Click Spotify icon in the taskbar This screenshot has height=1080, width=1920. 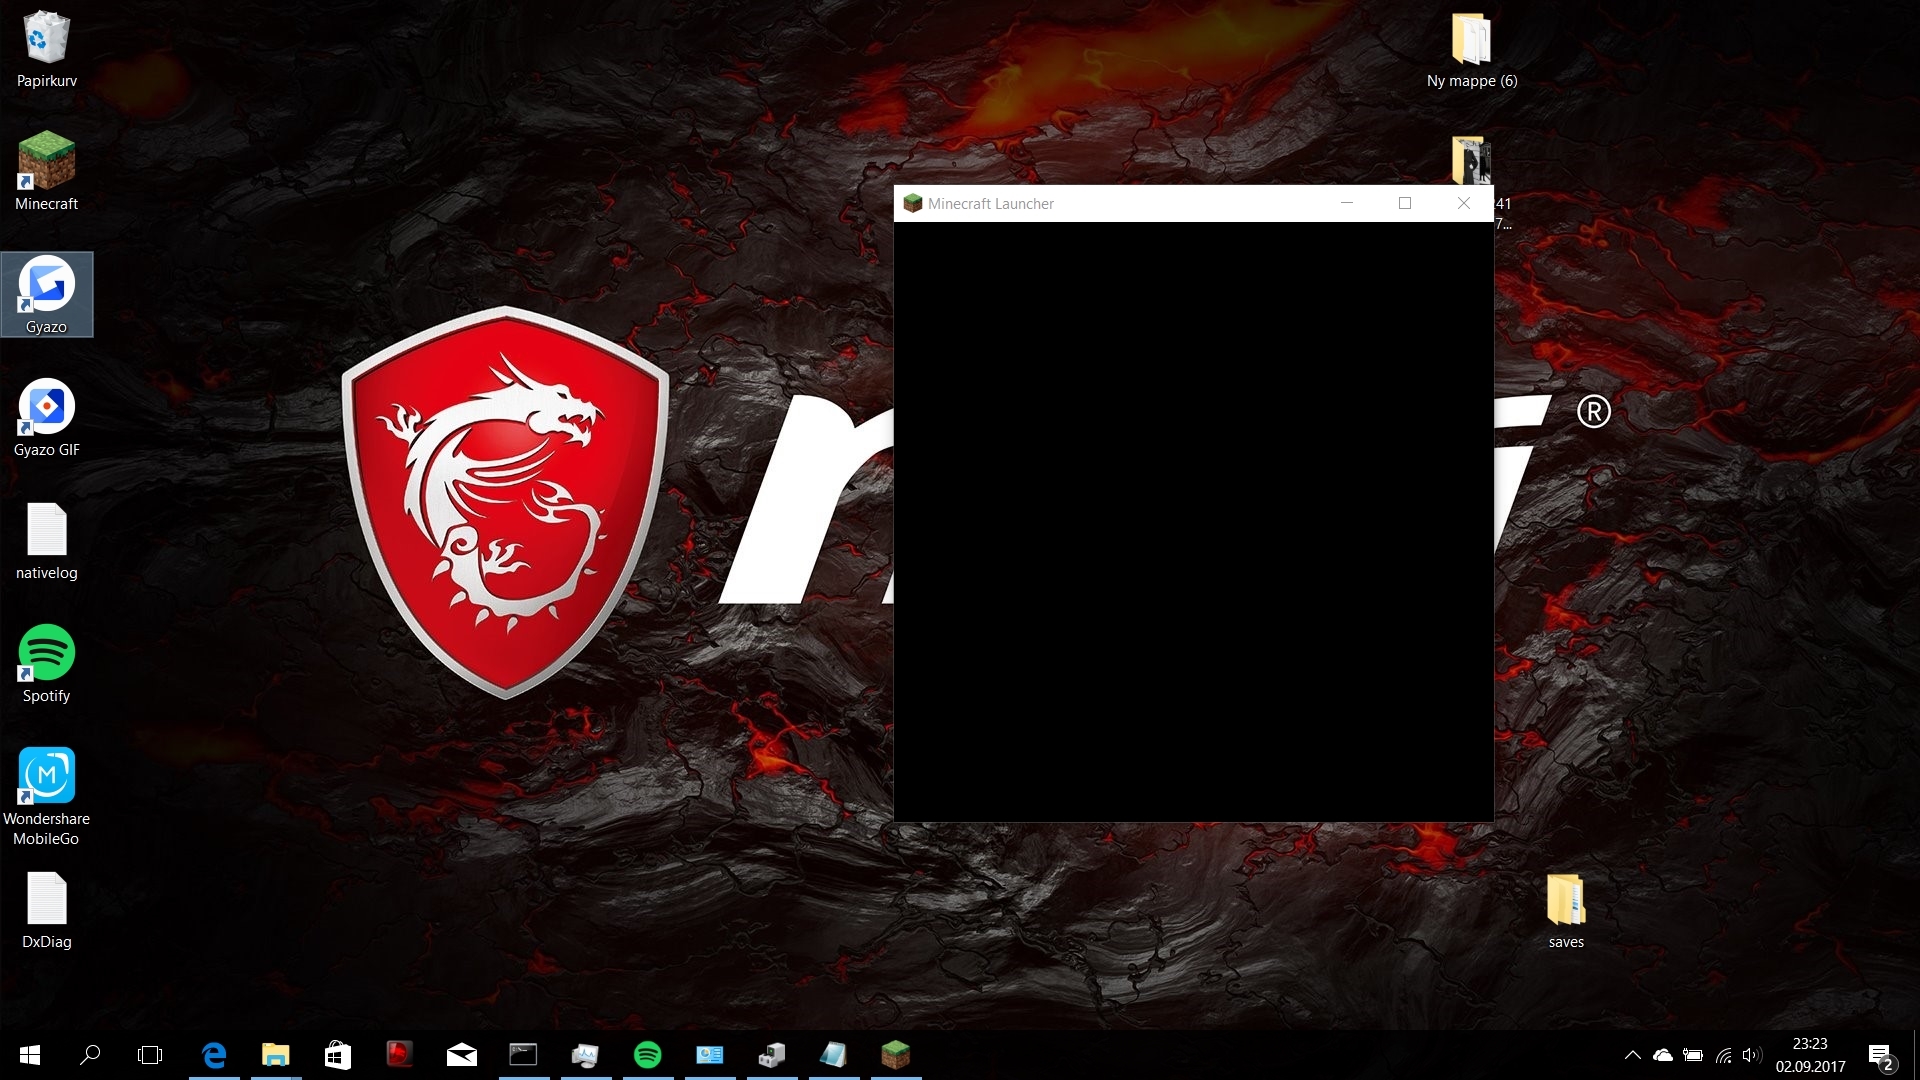[647, 1055]
